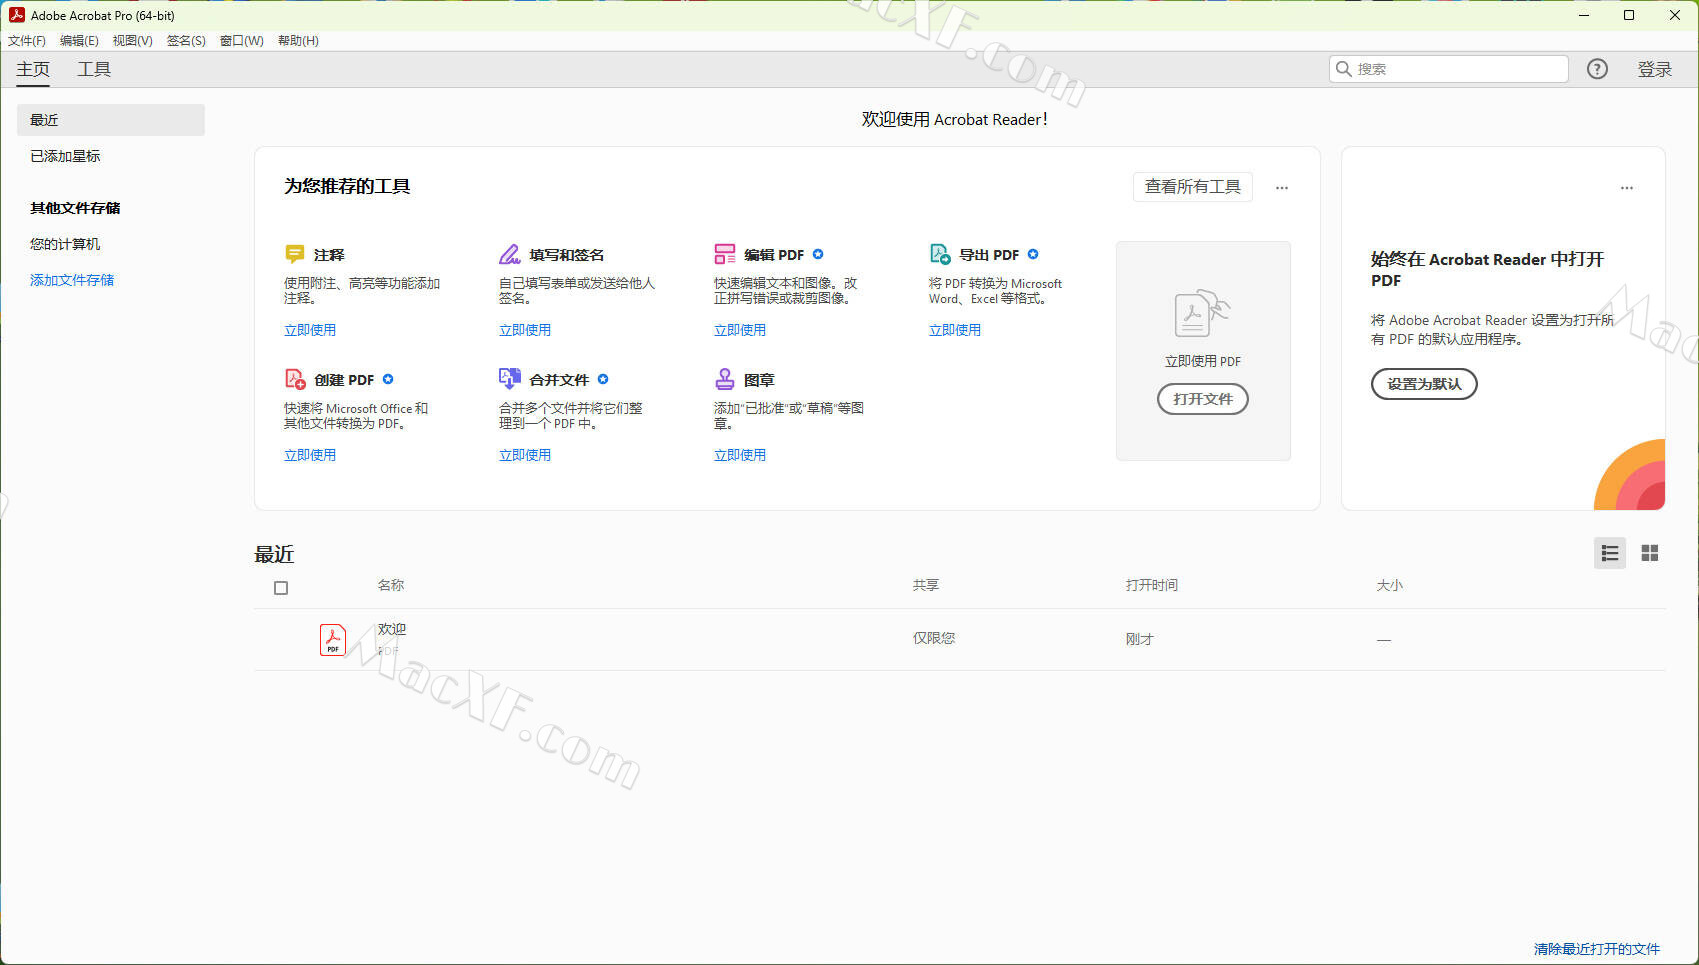
Task: Click 立即使用 under 填写和签名
Action: (525, 330)
